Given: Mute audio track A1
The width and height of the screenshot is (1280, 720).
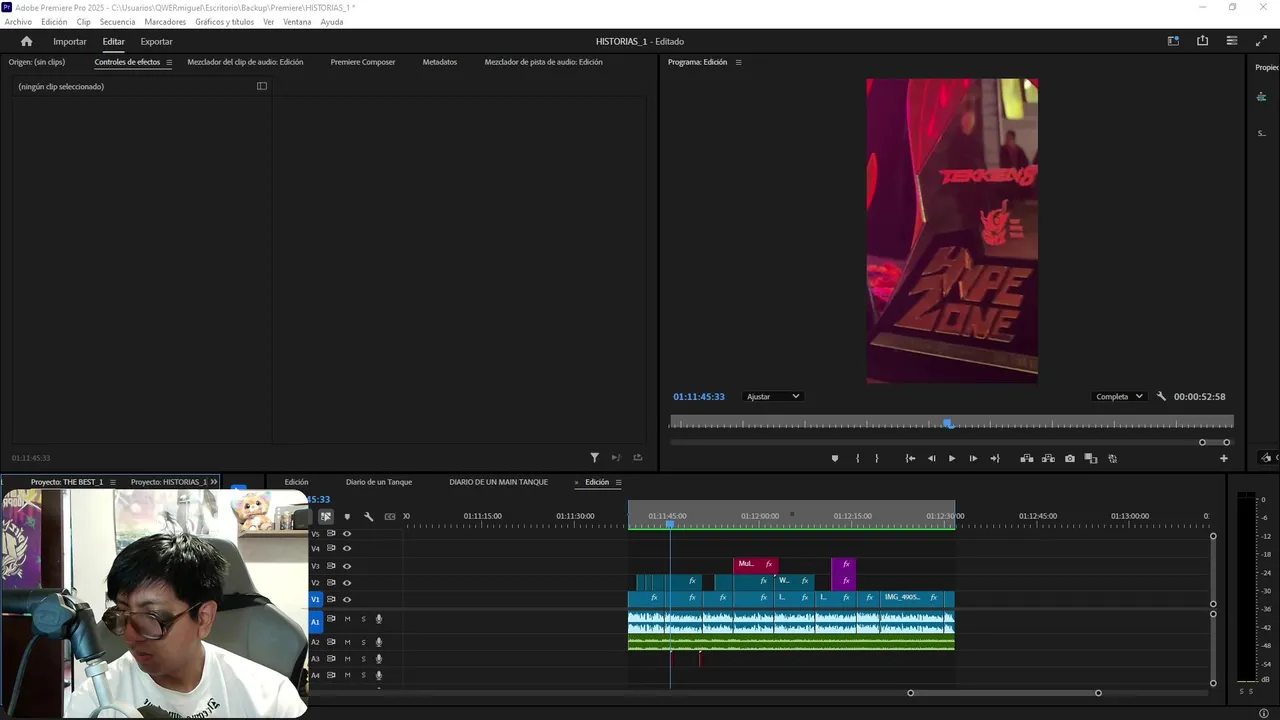Looking at the screenshot, I should tap(347, 619).
